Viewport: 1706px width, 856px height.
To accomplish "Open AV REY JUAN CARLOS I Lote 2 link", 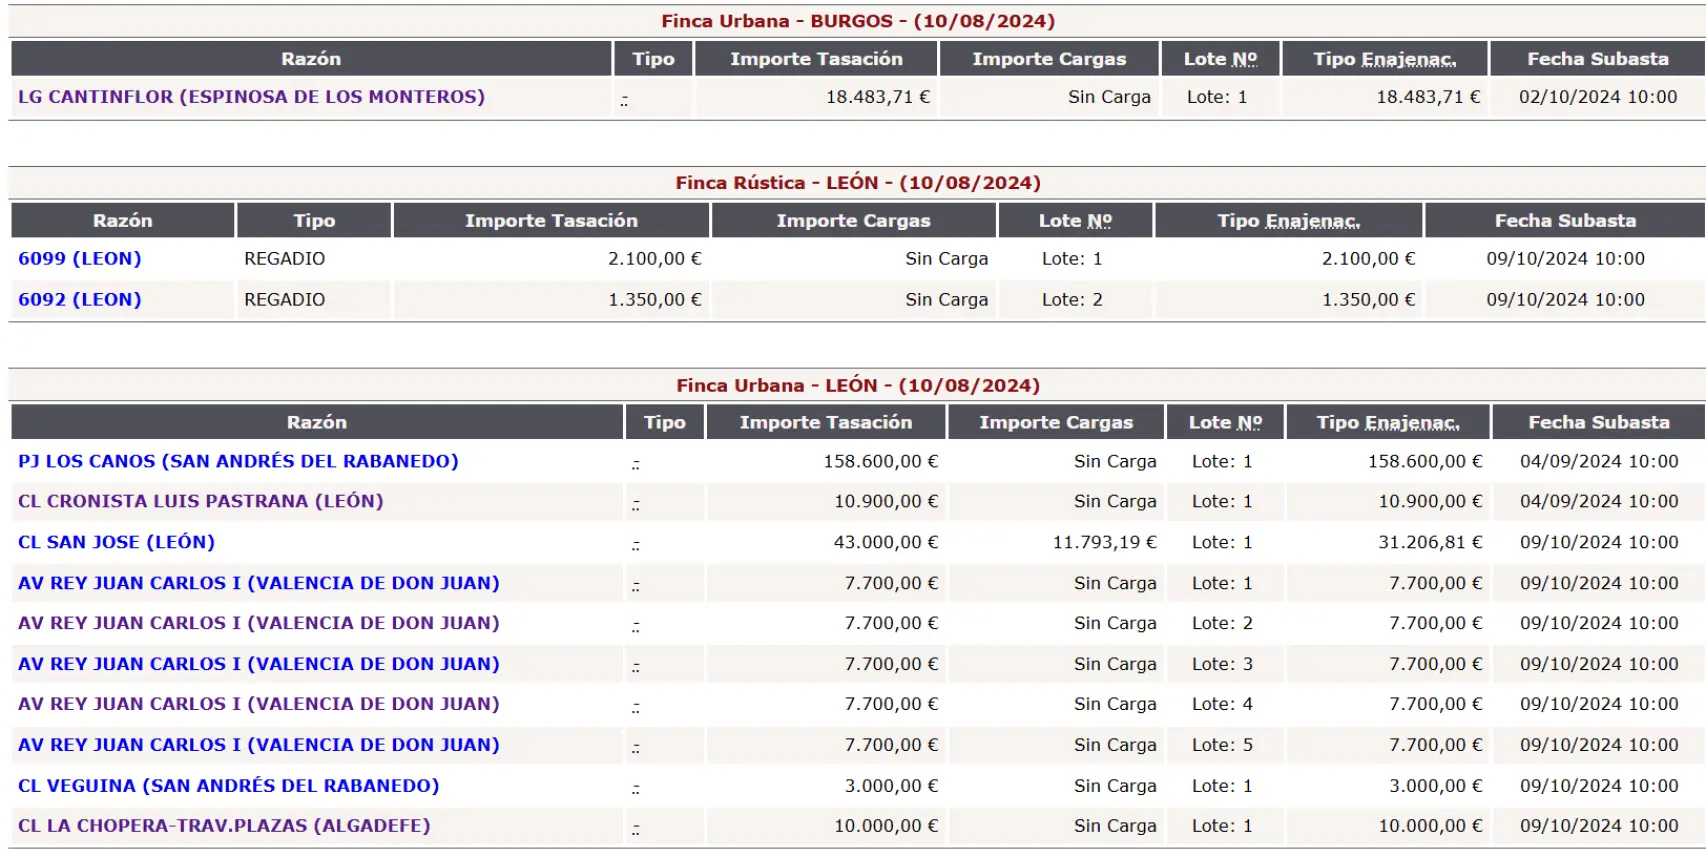I will [x=259, y=623].
